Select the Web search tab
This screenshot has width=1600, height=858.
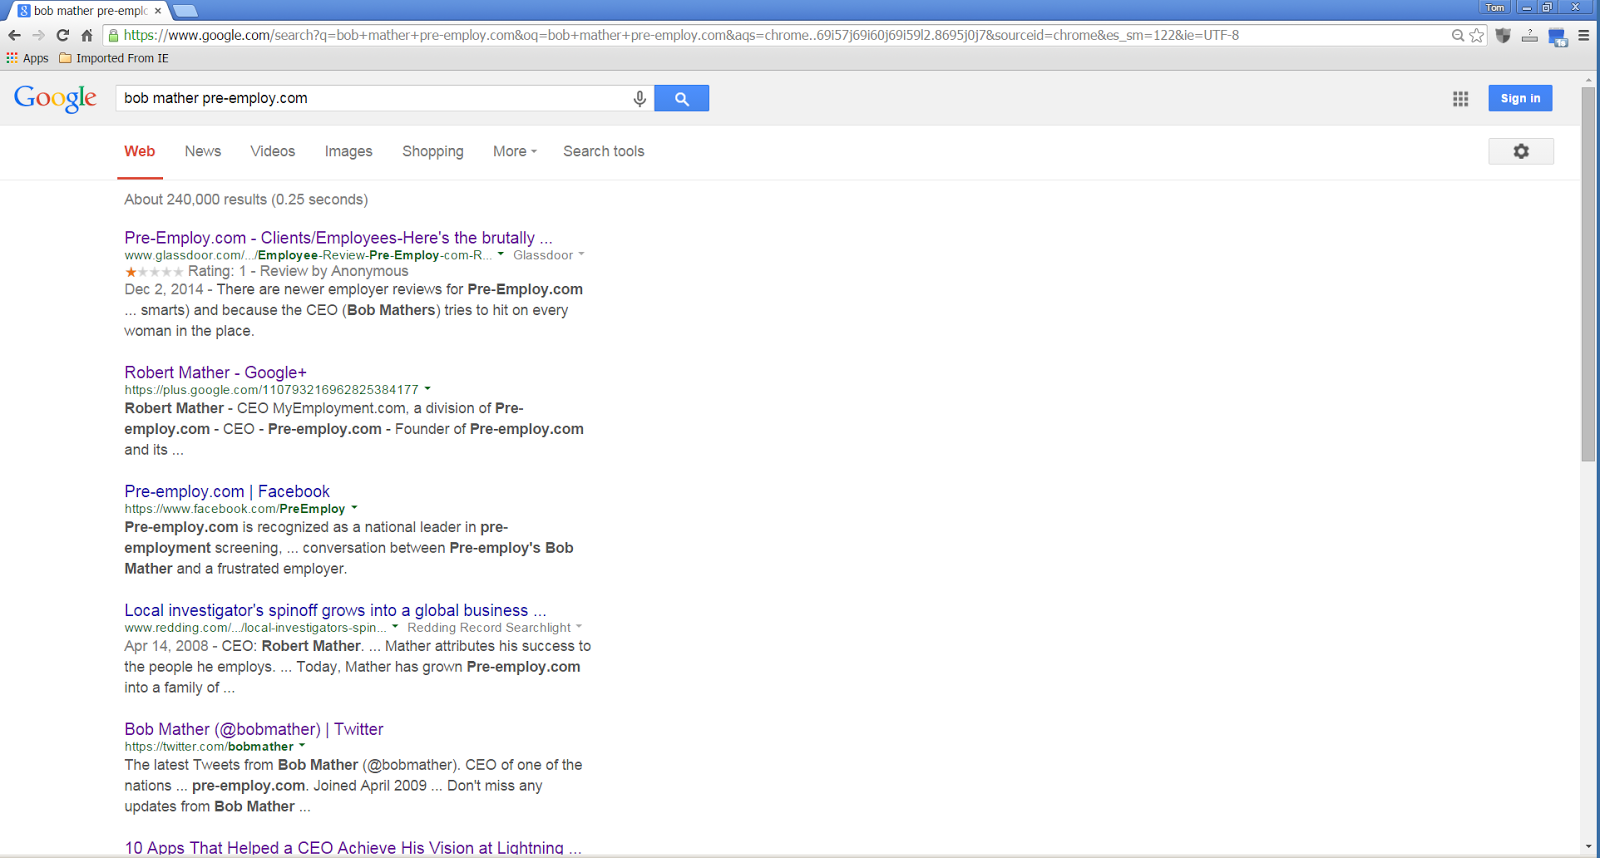[140, 151]
